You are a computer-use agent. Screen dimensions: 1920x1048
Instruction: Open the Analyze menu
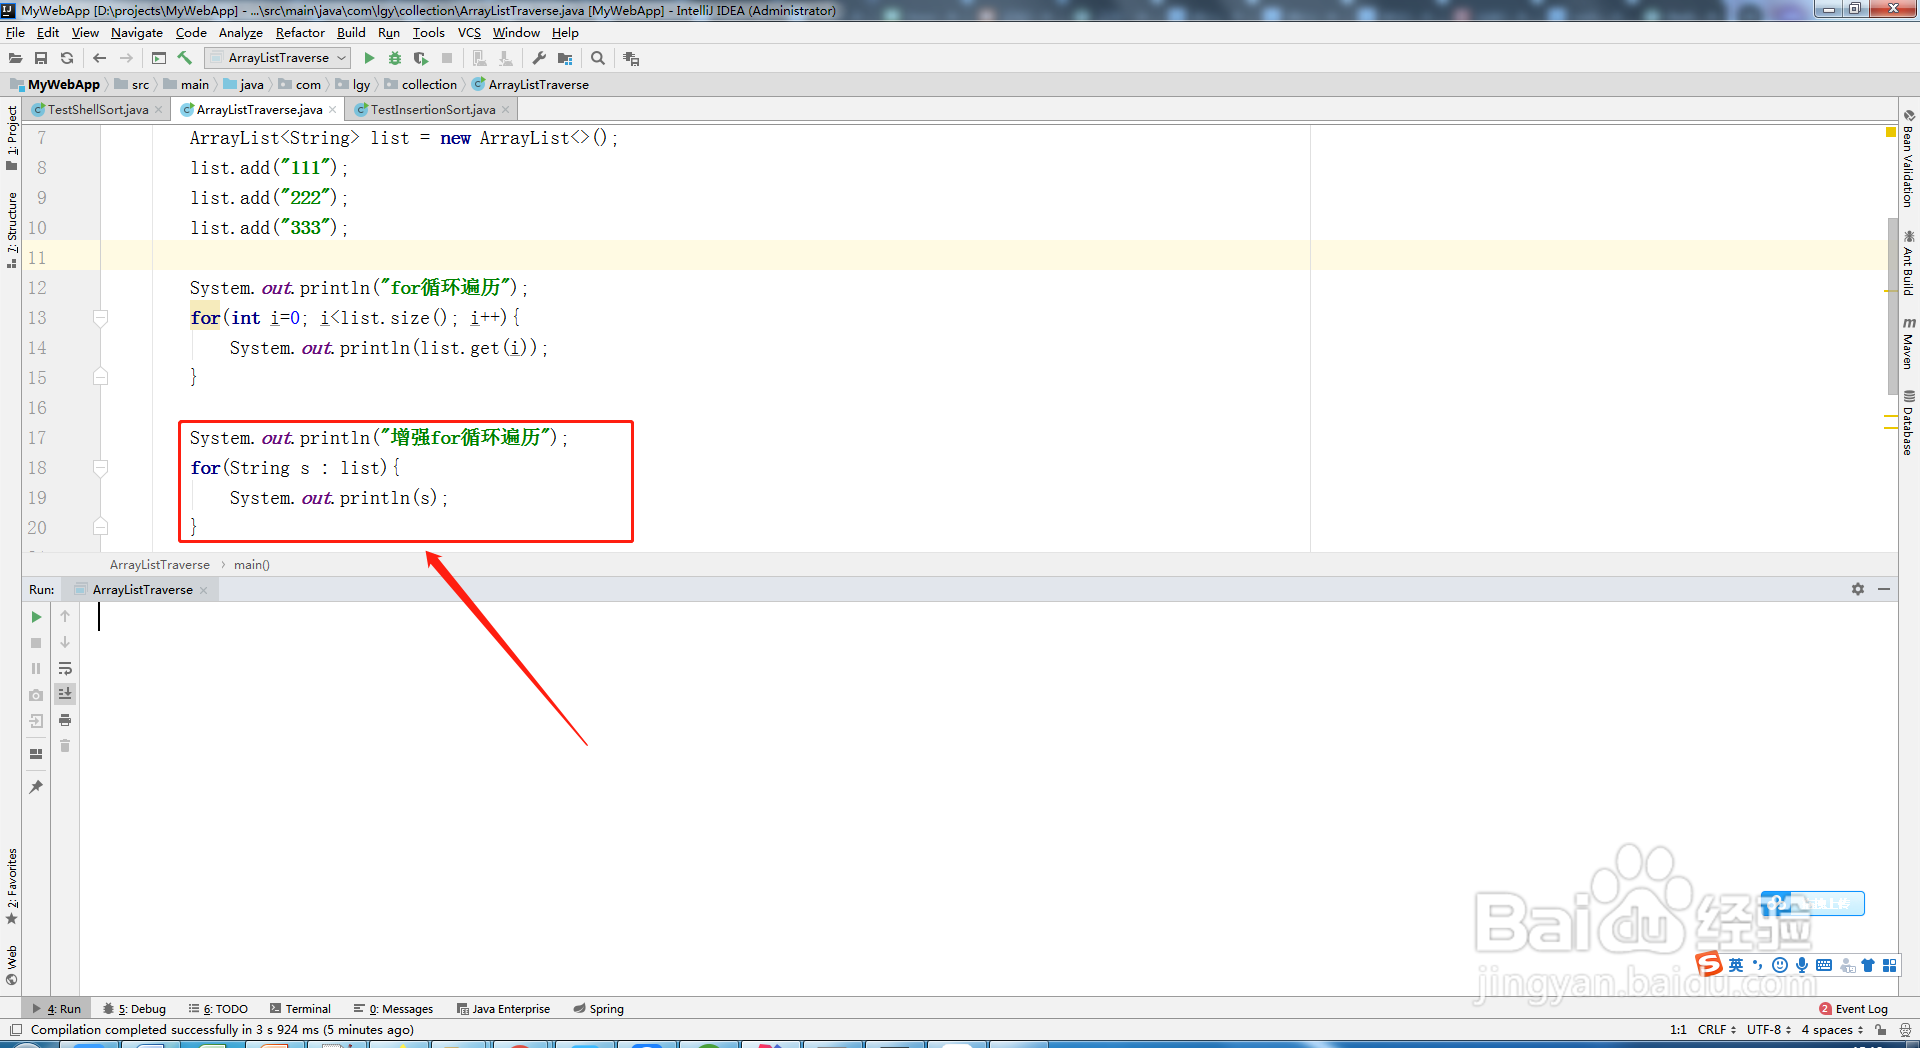click(241, 32)
